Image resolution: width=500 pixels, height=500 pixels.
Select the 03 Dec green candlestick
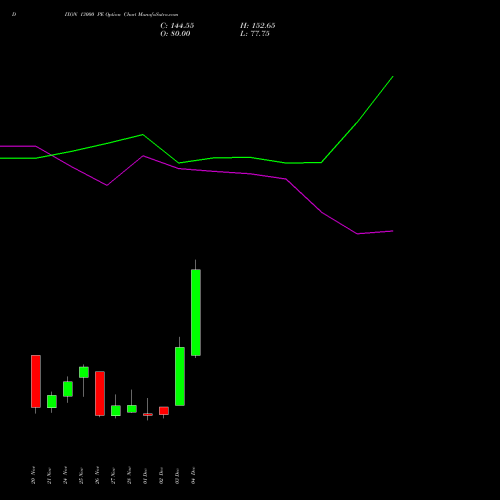180,376
